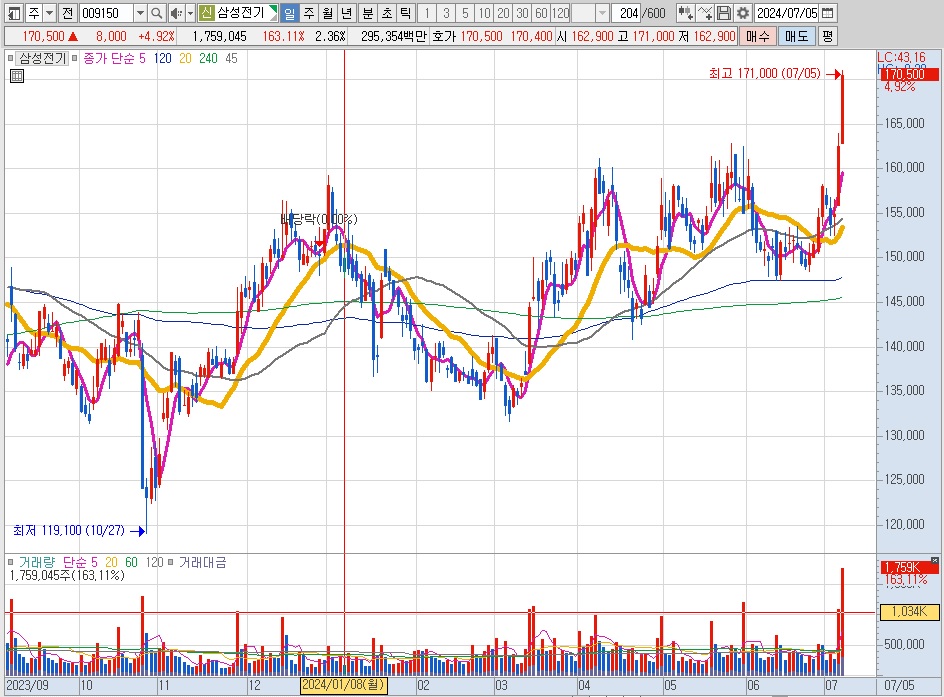Click the magenta 5-period MA label
Image resolution: width=944 pixels, height=697 pixels.
click(142, 58)
